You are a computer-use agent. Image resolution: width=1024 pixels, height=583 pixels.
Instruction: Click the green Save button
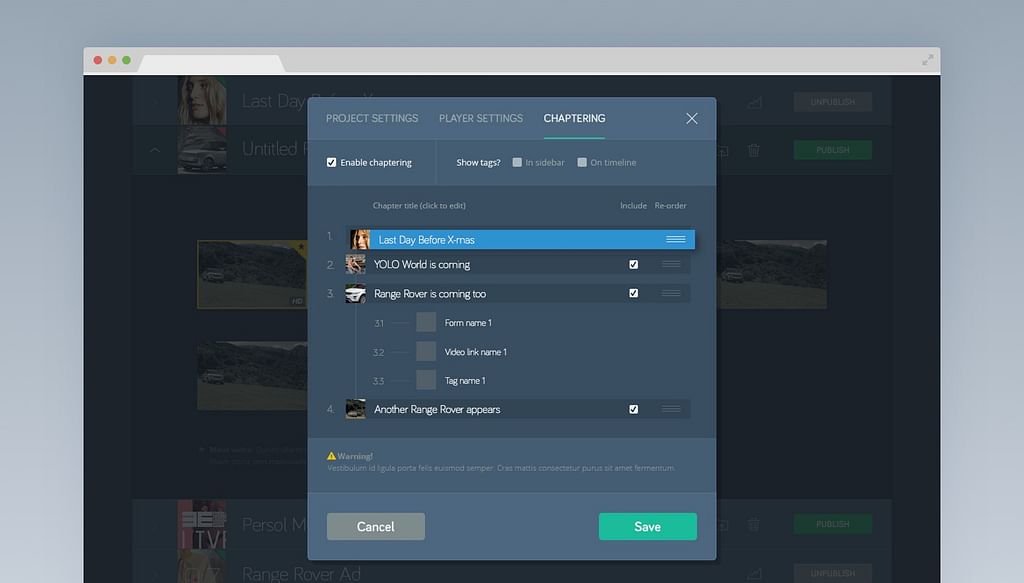pos(647,526)
